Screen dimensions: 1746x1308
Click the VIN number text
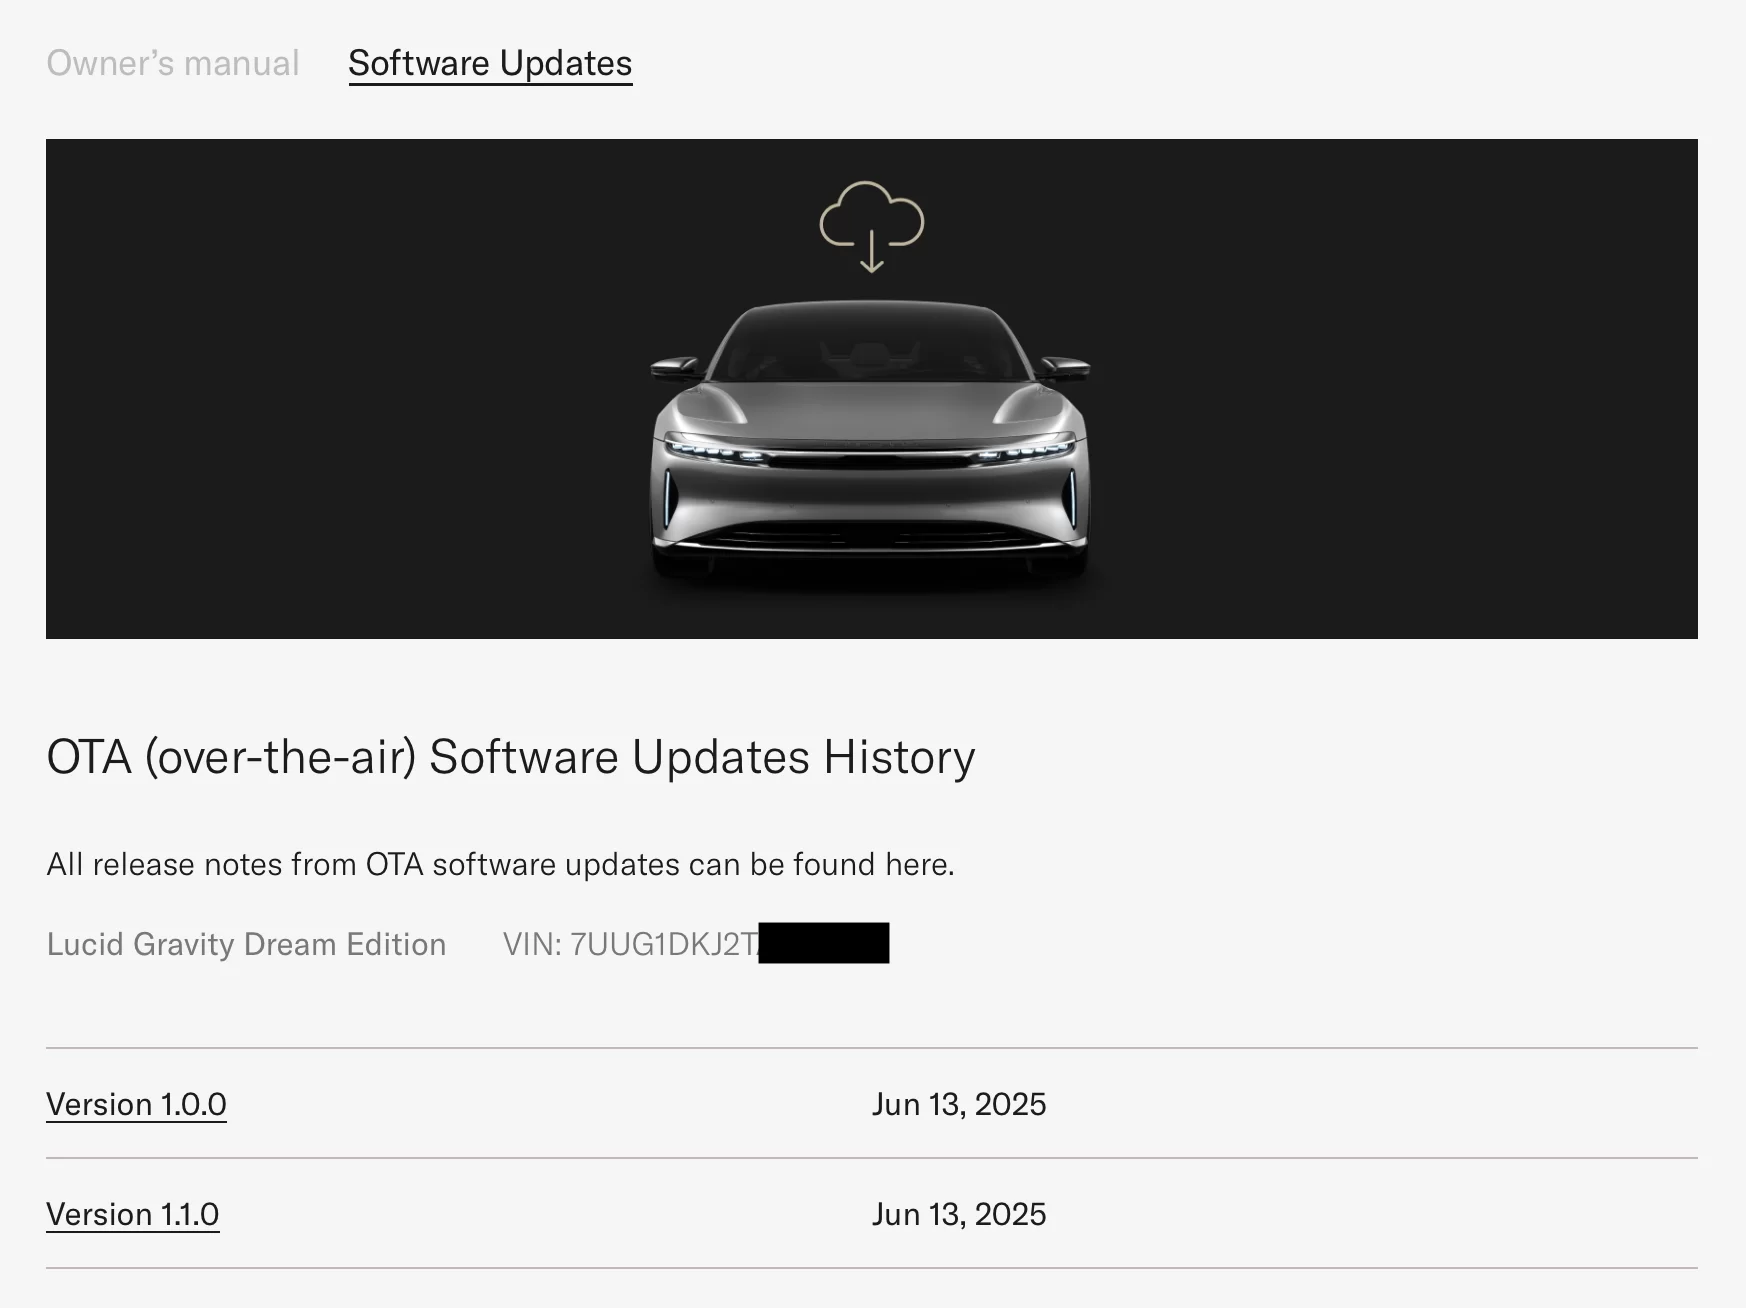tap(631, 944)
